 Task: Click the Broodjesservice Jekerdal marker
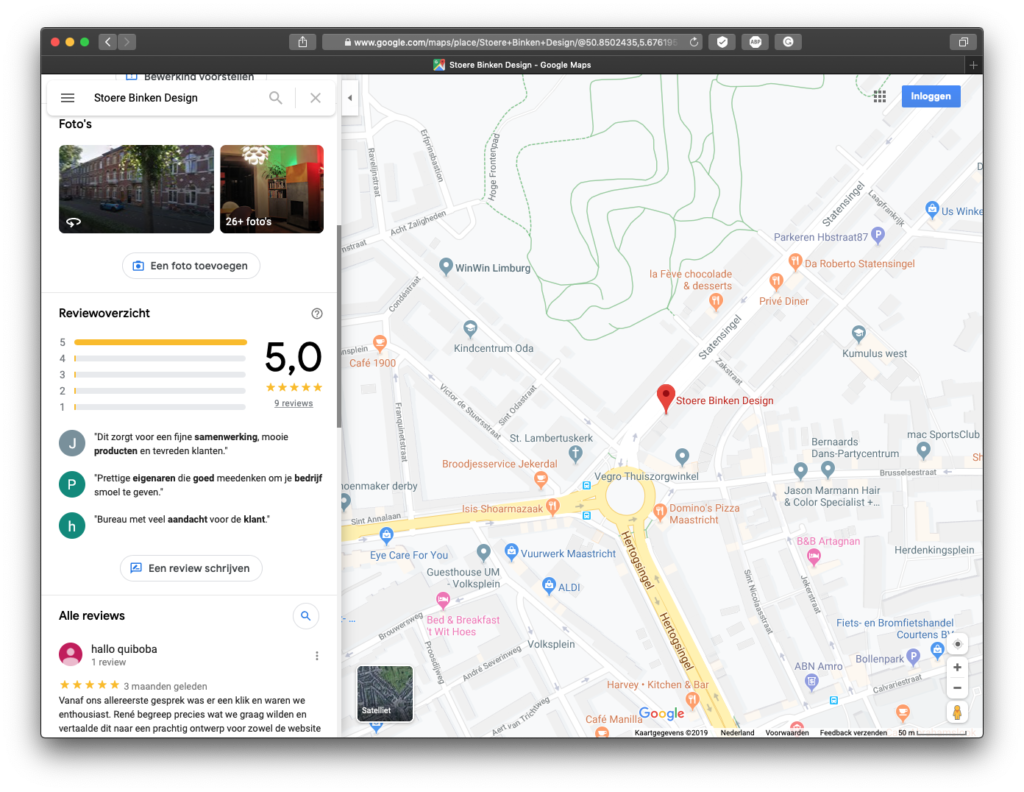(541, 480)
